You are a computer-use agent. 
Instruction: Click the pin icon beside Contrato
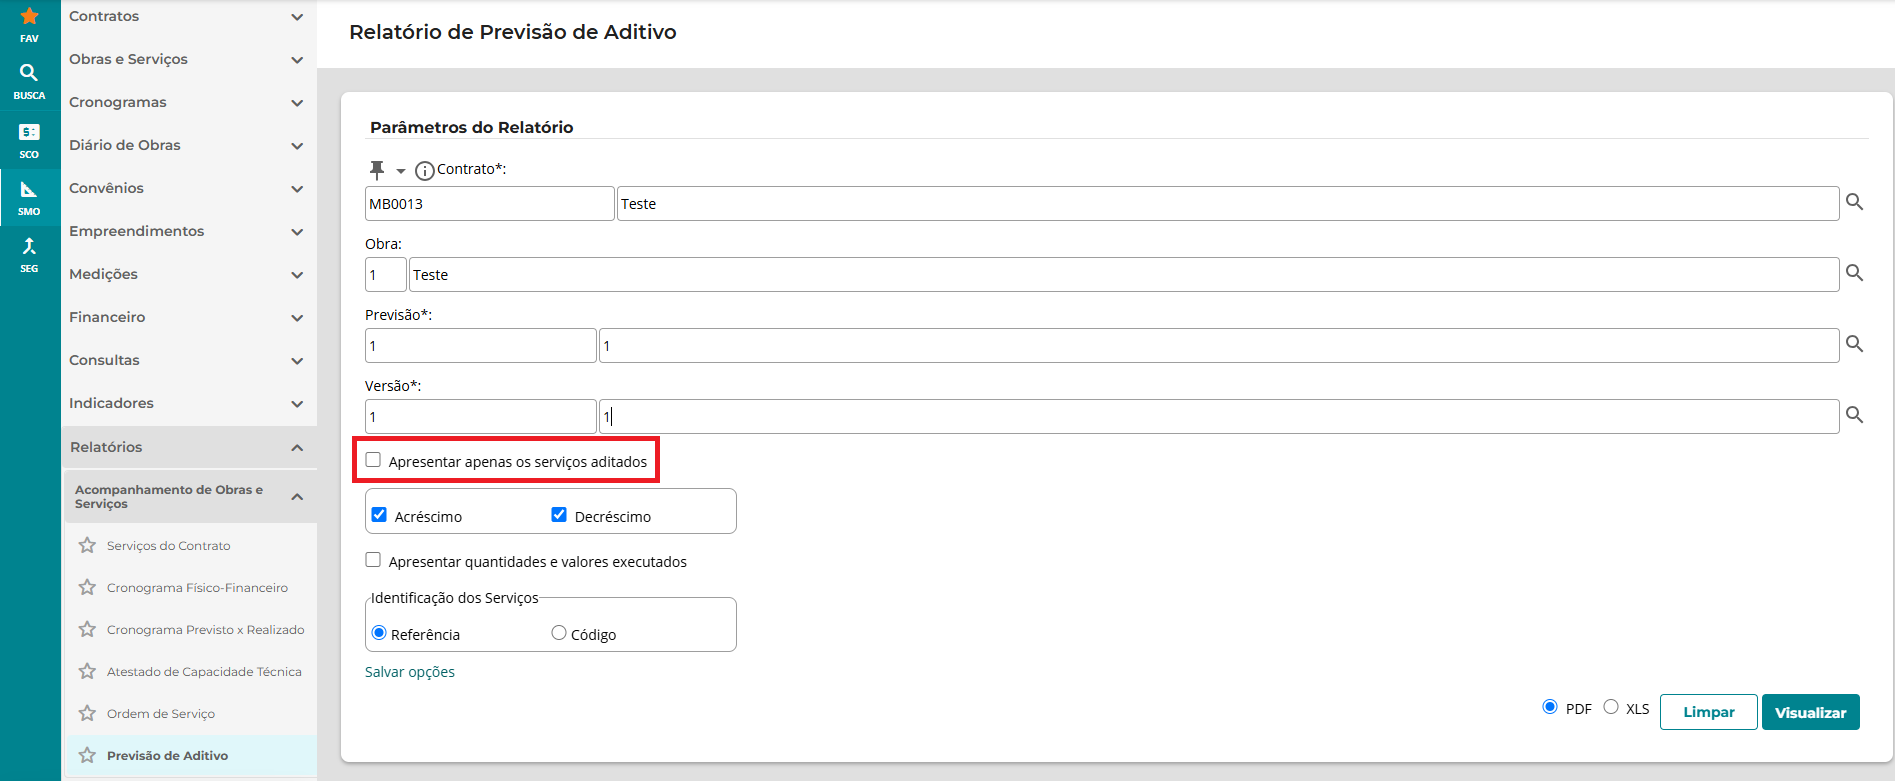pyautogui.click(x=377, y=169)
